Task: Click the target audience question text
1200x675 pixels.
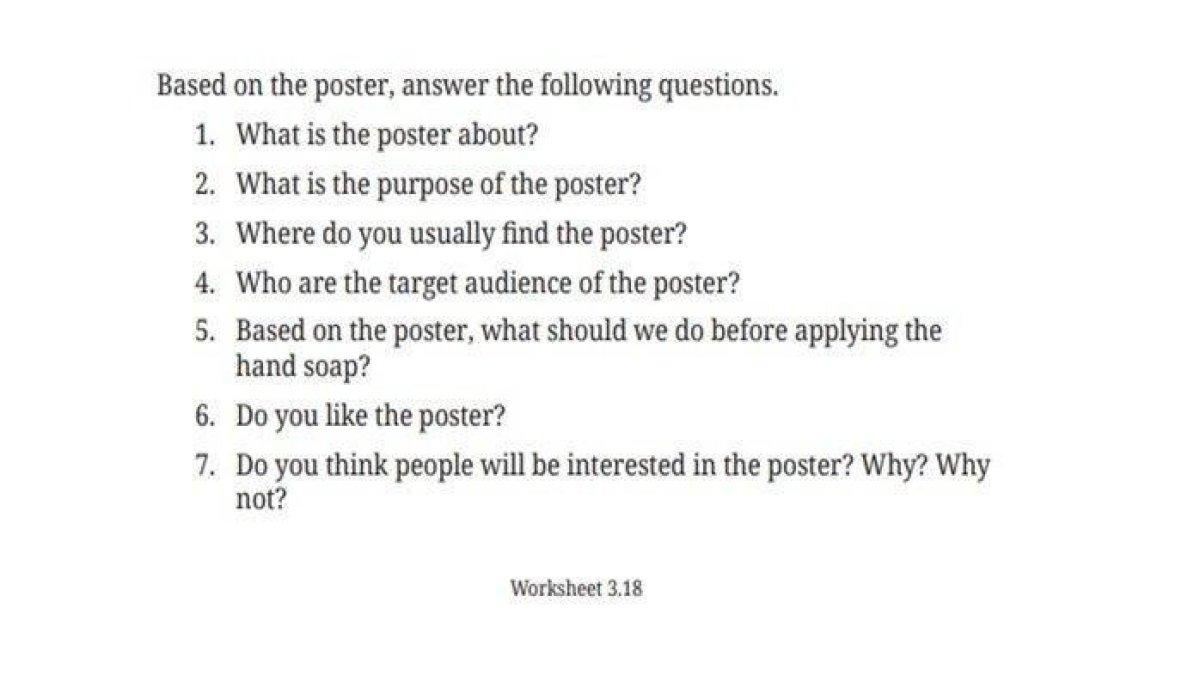Action: tap(487, 283)
